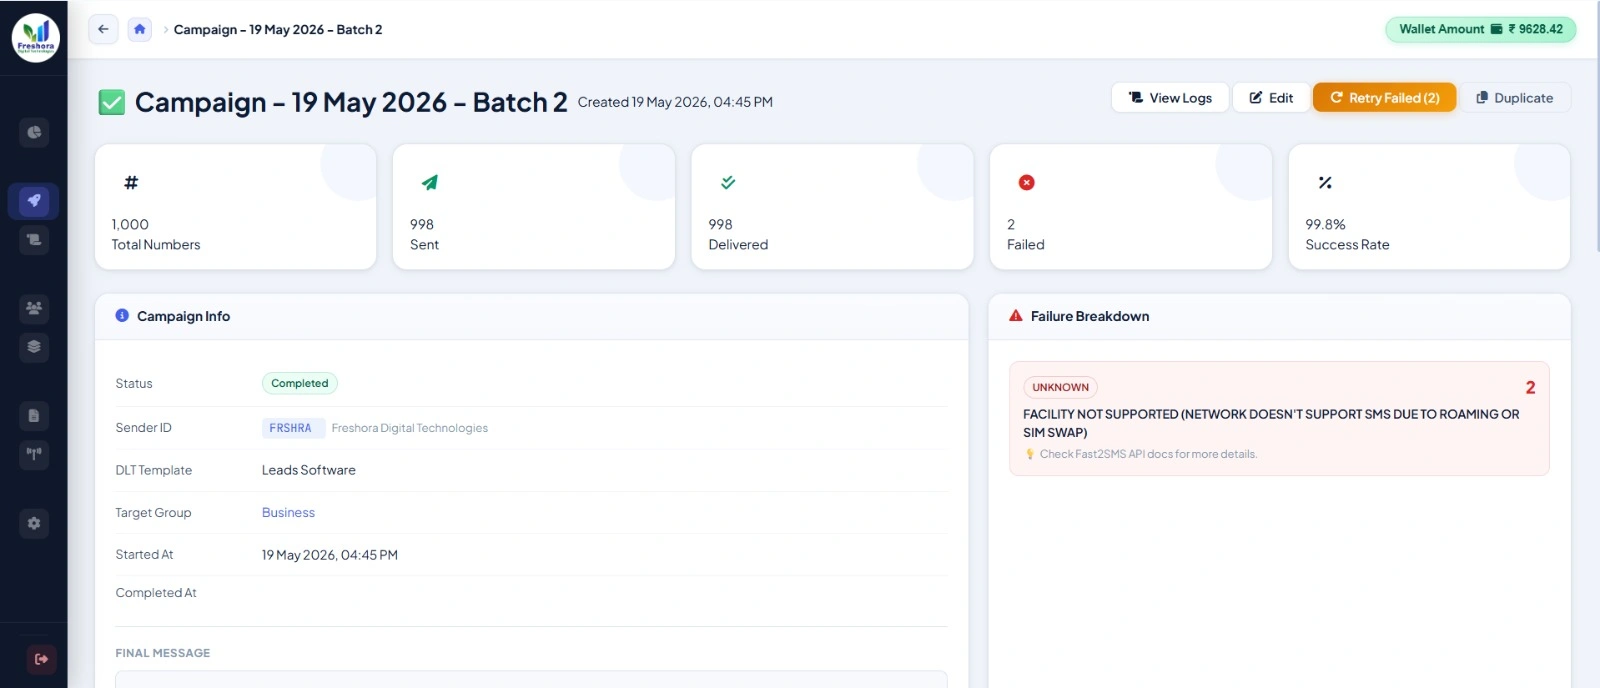
Task: Click the double-check icon on Delivered card
Action: (x=728, y=182)
